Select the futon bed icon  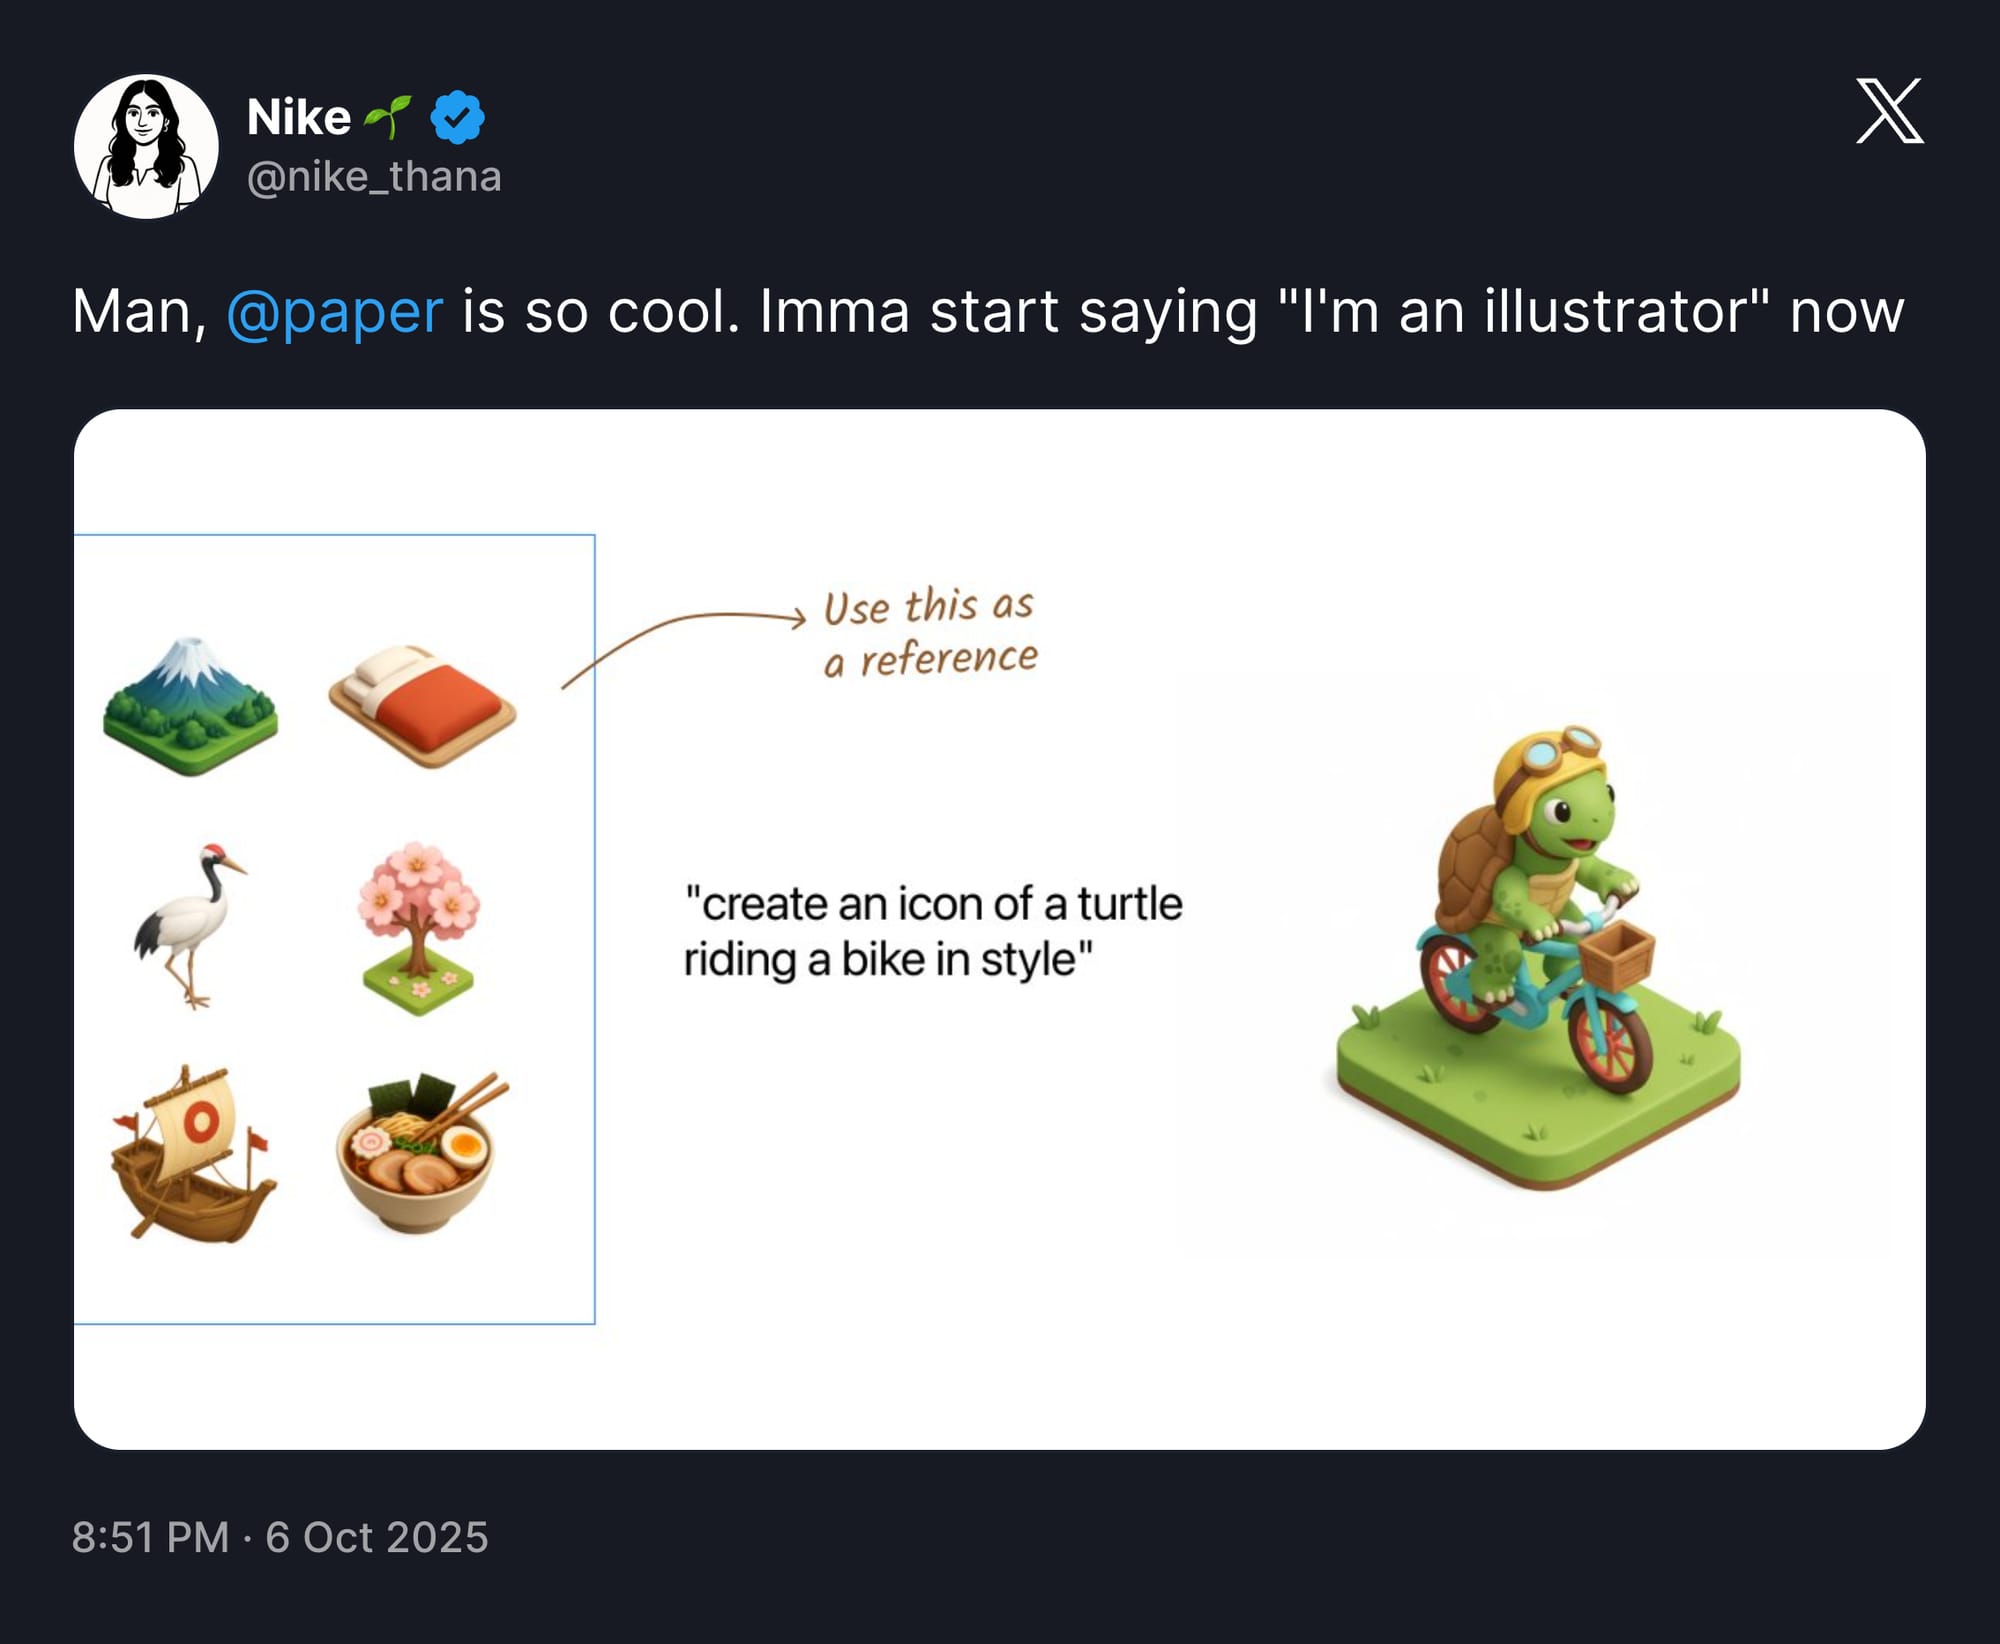(x=422, y=706)
